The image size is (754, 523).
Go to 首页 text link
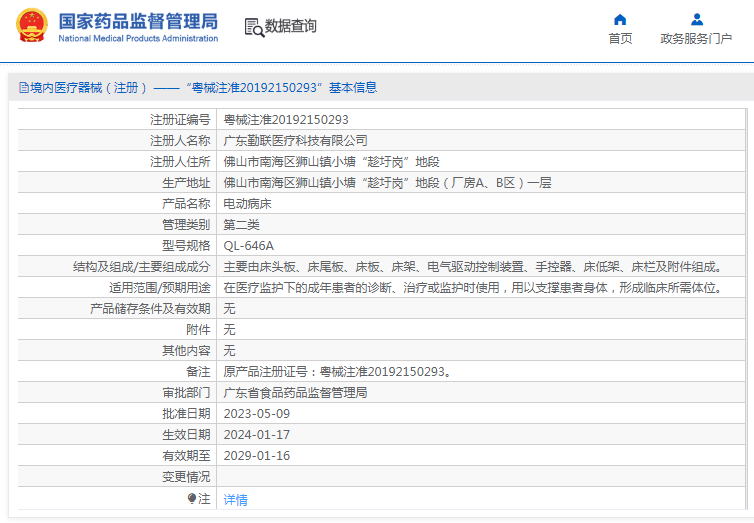(620, 38)
